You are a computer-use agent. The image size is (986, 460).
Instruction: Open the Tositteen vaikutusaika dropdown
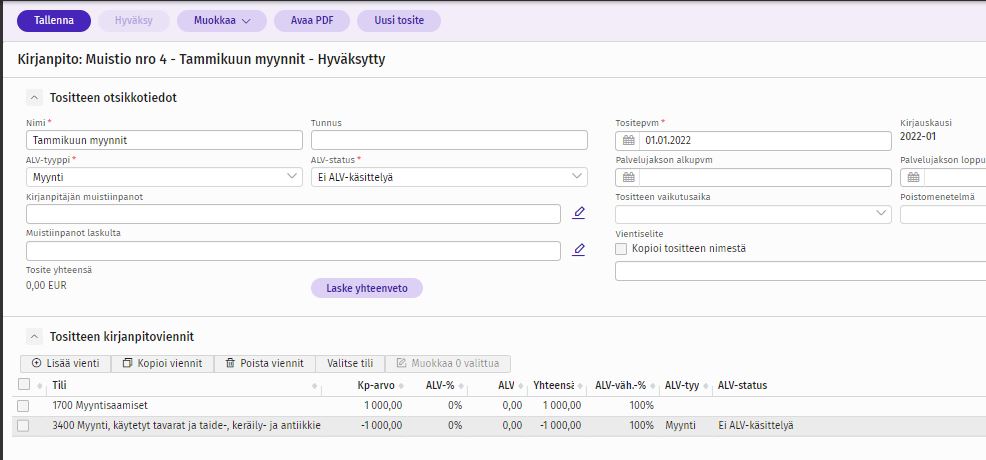click(753, 214)
